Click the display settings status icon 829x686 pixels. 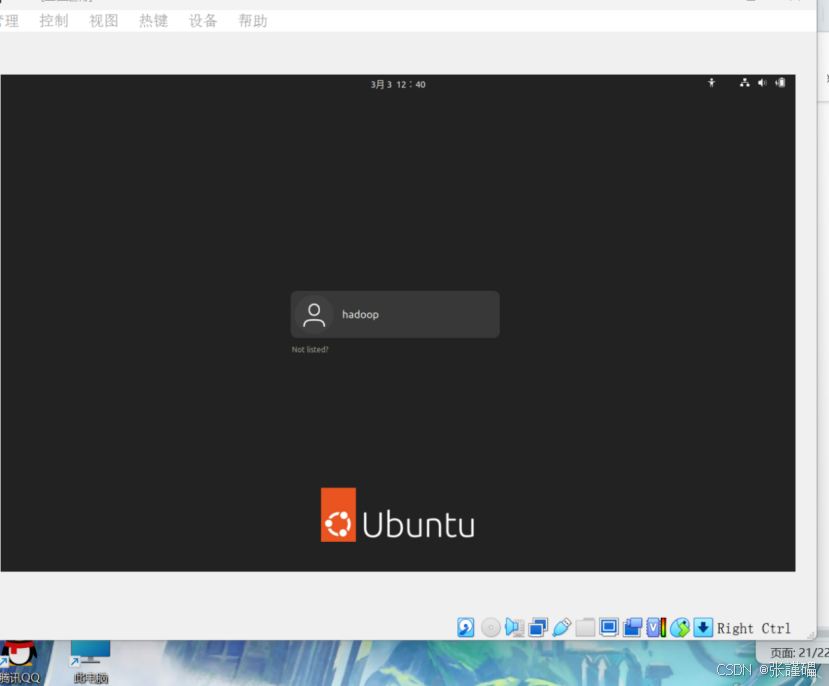pyautogui.click(x=609, y=627)
